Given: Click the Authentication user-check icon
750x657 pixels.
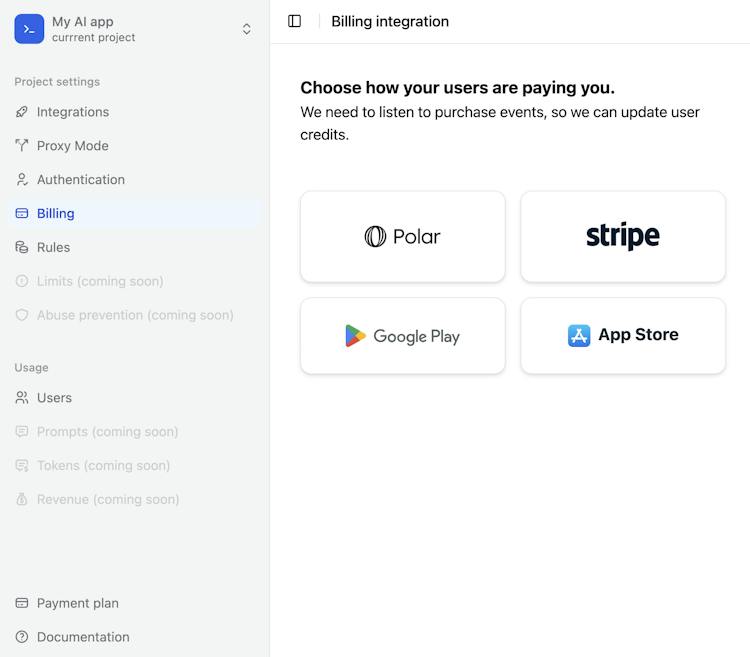Looking at the screenshot, I should (x=22, y=179).
